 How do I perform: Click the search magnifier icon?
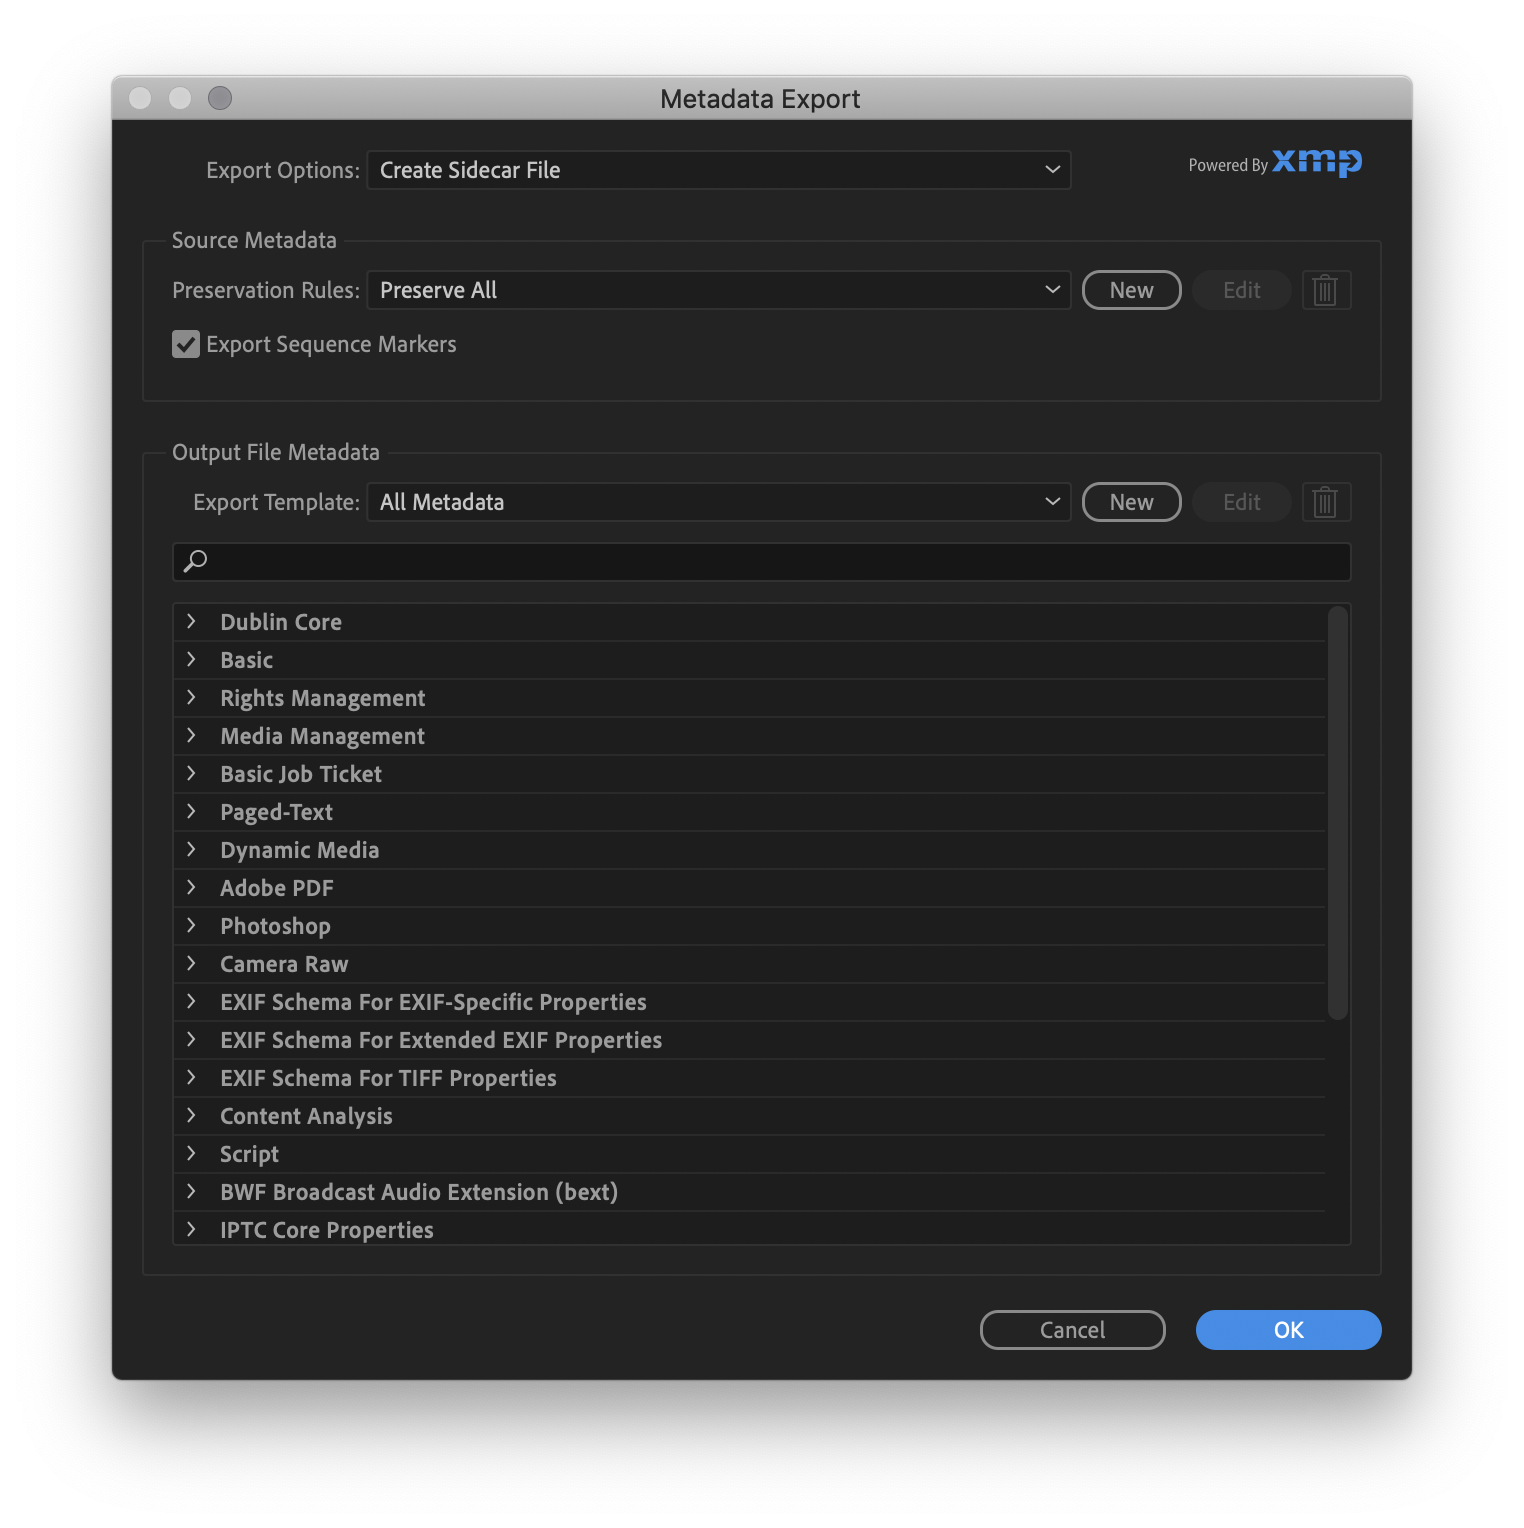point(196,561)
